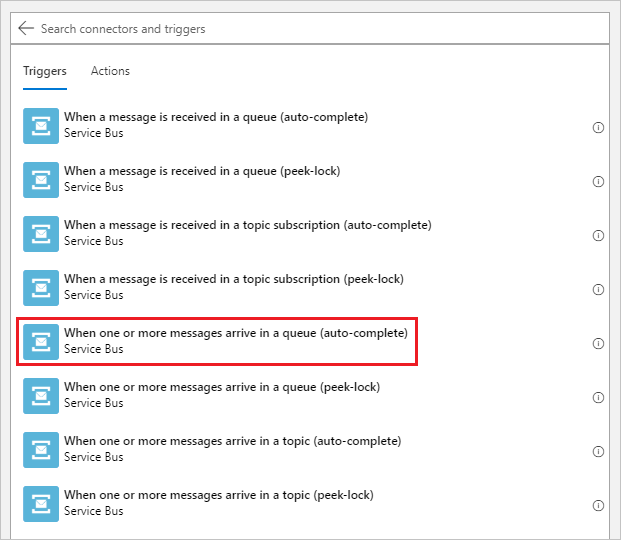Select 'one or more messages arrive in a queue (auto-complete)'
The height and width of the screenshot is (540, 621).
(x=235, y=333)
